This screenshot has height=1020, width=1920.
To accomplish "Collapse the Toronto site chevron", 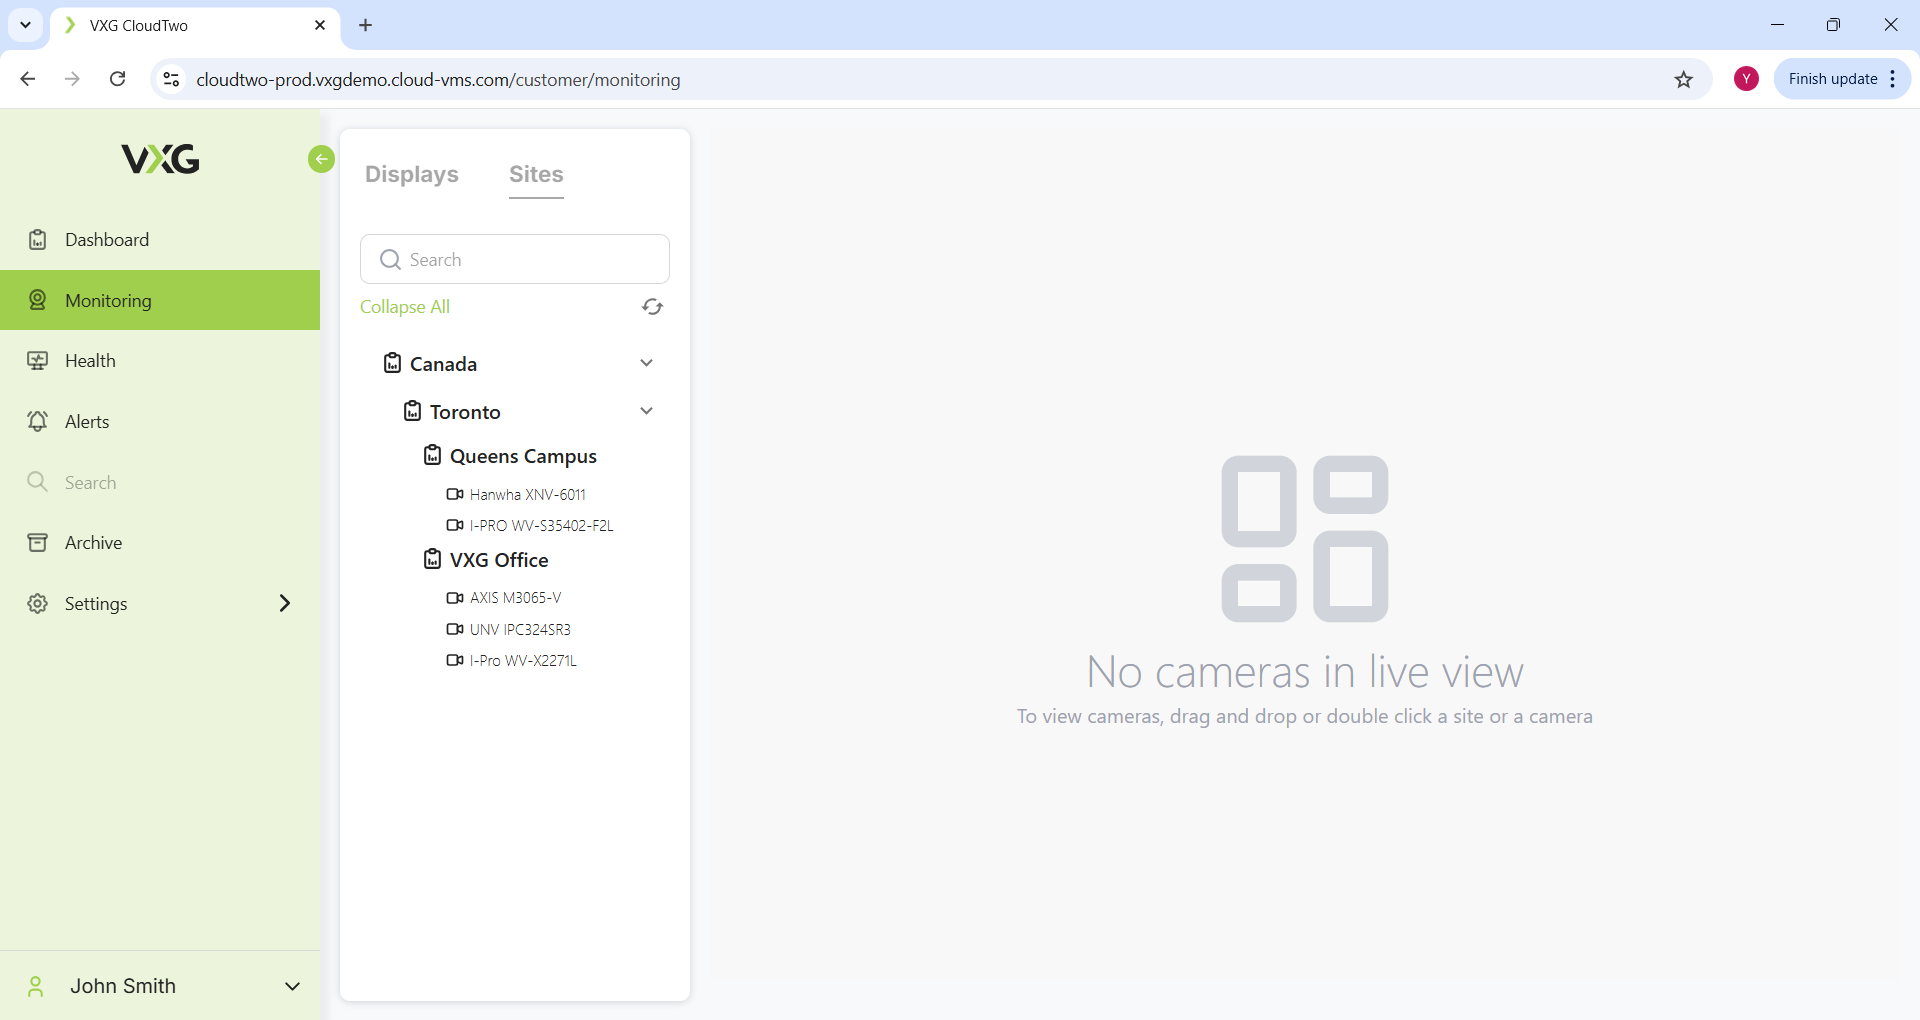I will [x=646, y=411].
